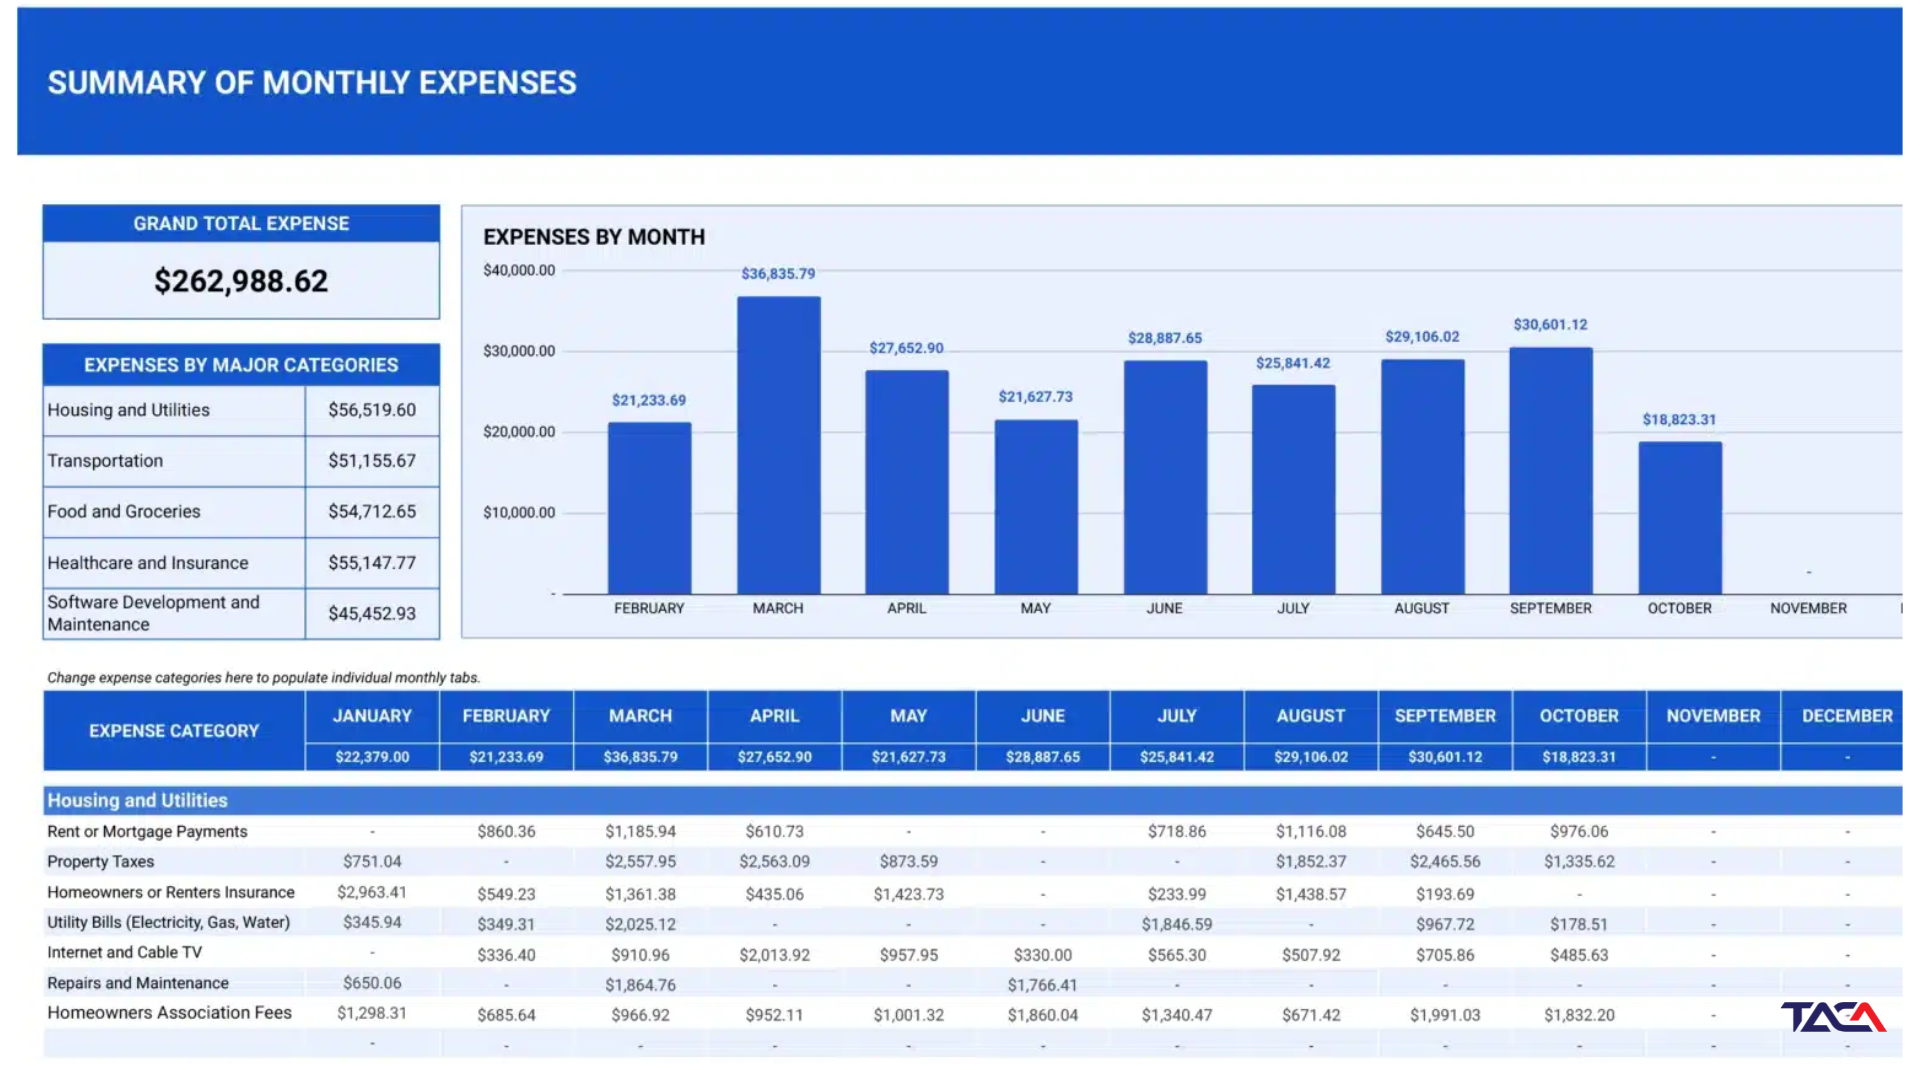Click Software Development and Maintenance category cell

pos(174,613)
